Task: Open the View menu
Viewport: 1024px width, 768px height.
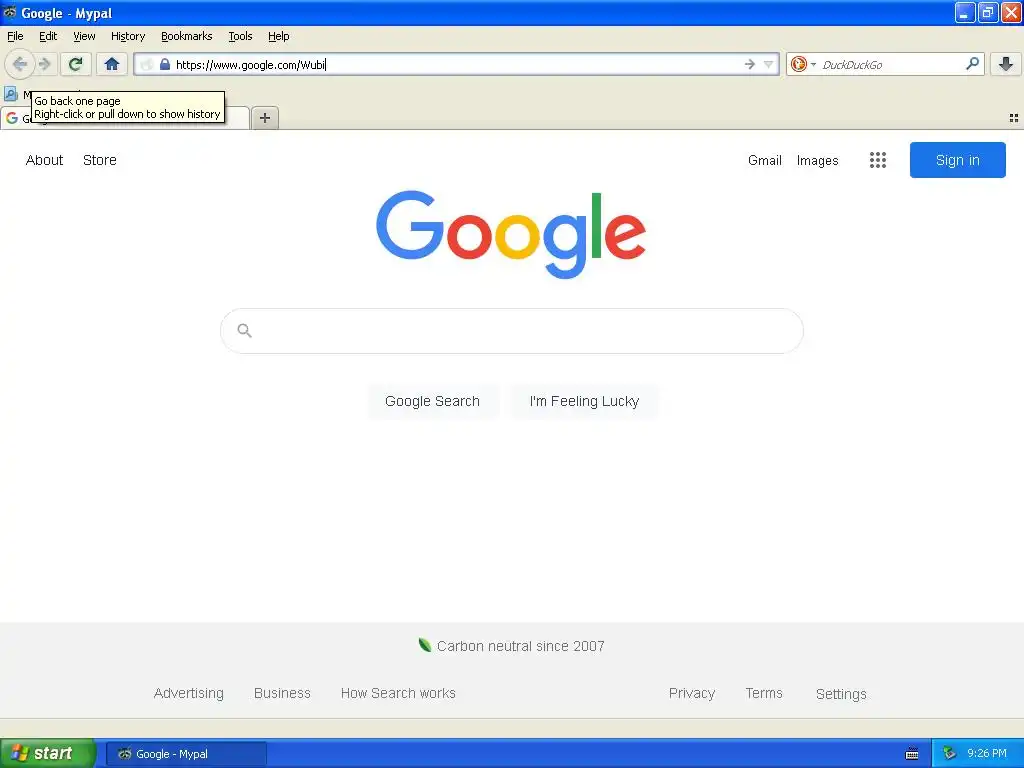Action: pyautogui.click(x=84, y=37)
